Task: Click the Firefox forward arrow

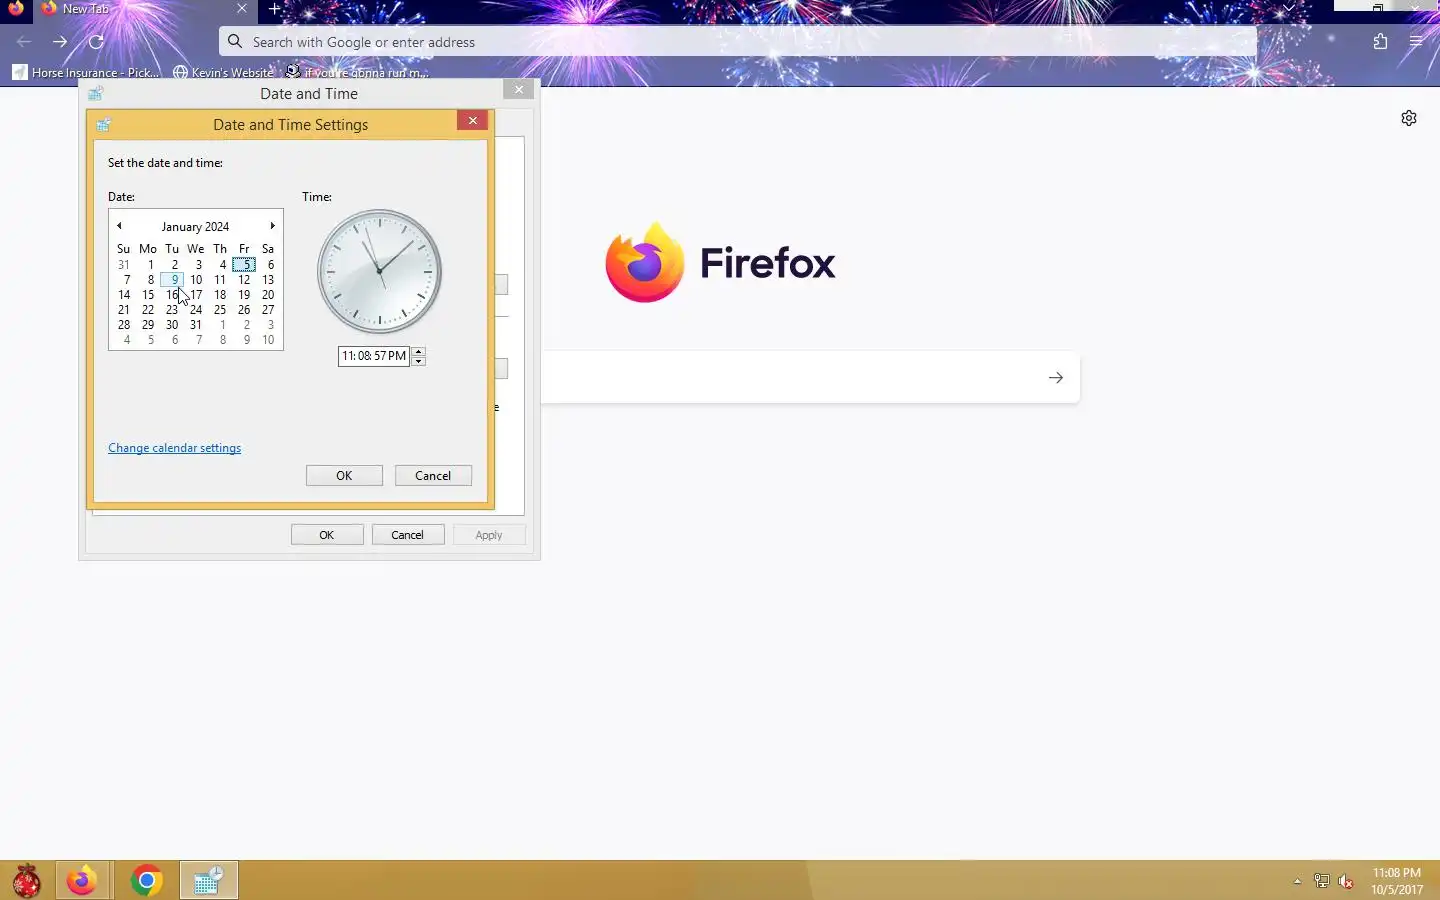Action: click(x=60, y=42)
